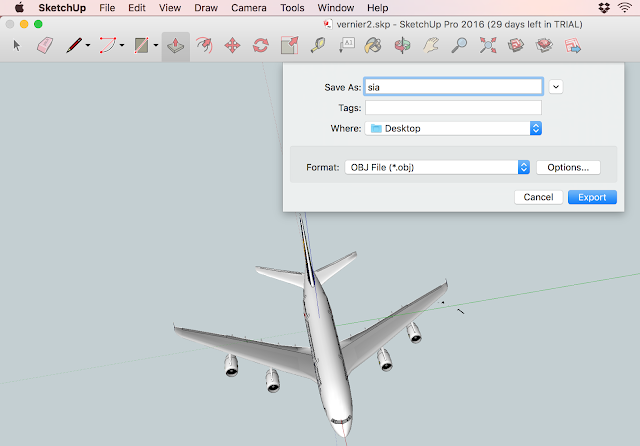Viewport: 640px width, 446px height.
Task: Expand the Arc tool dropdown arrow
Action: tap(122, 45)
